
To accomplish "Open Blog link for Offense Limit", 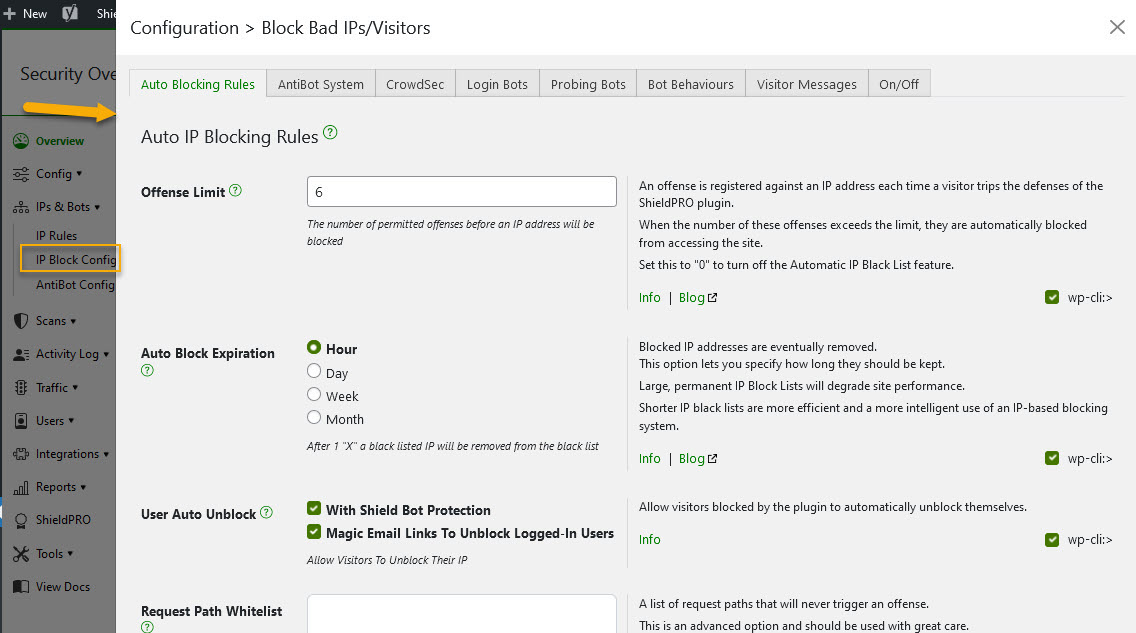I will [698, 298].
